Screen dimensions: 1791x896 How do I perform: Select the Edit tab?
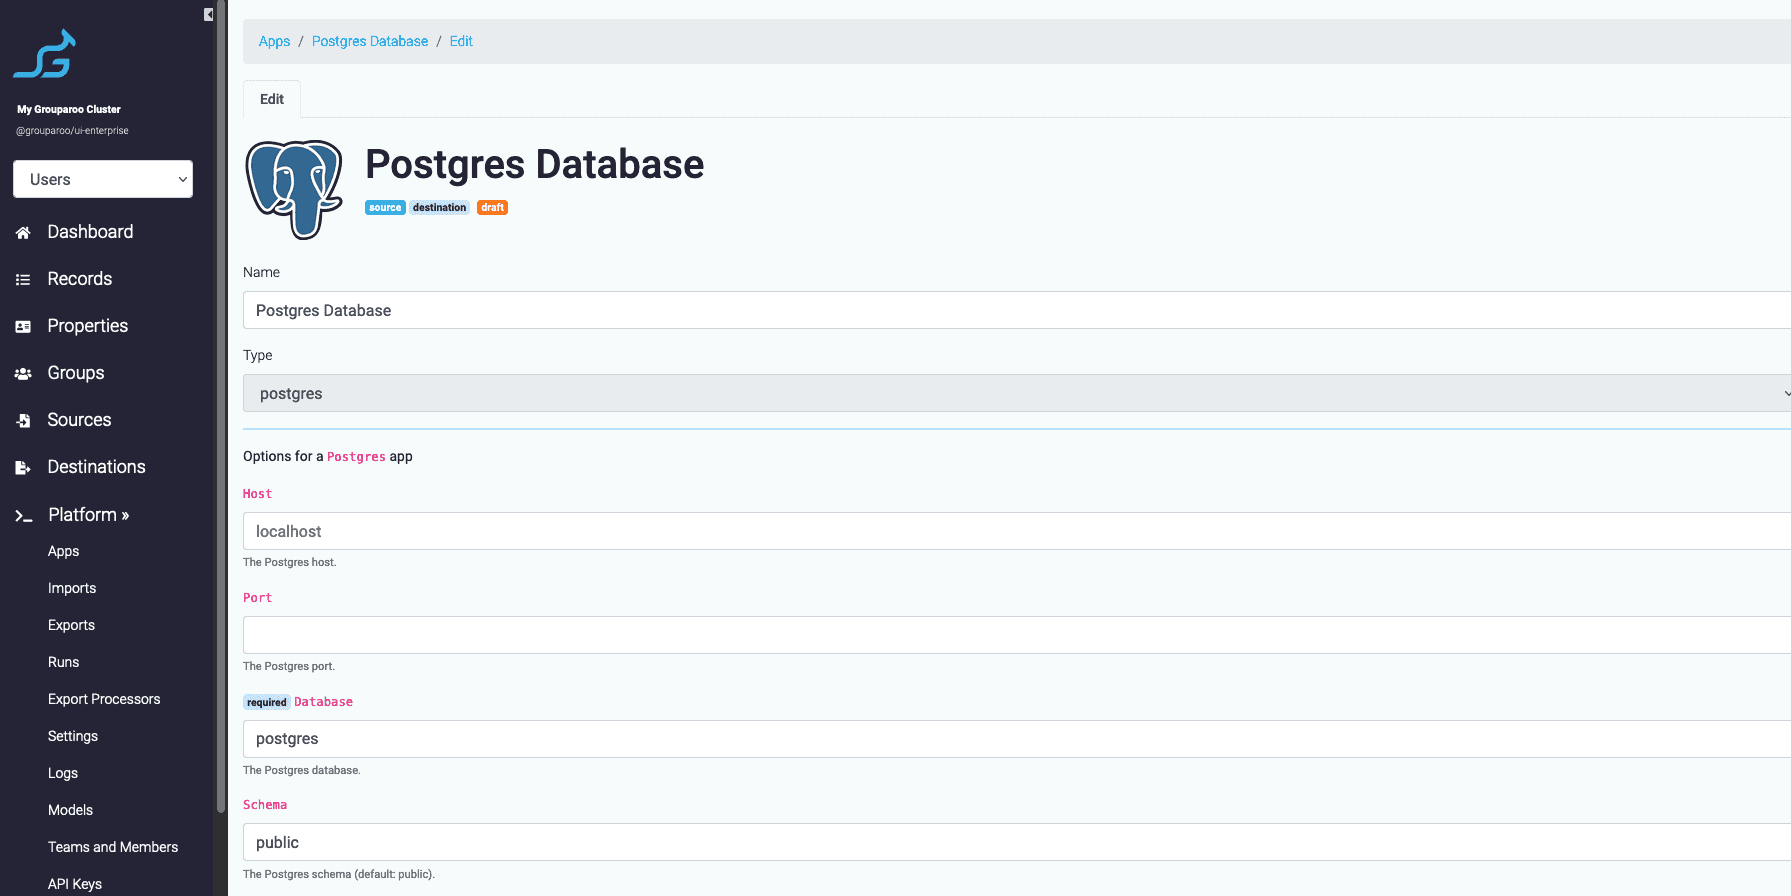pos(272,99)
